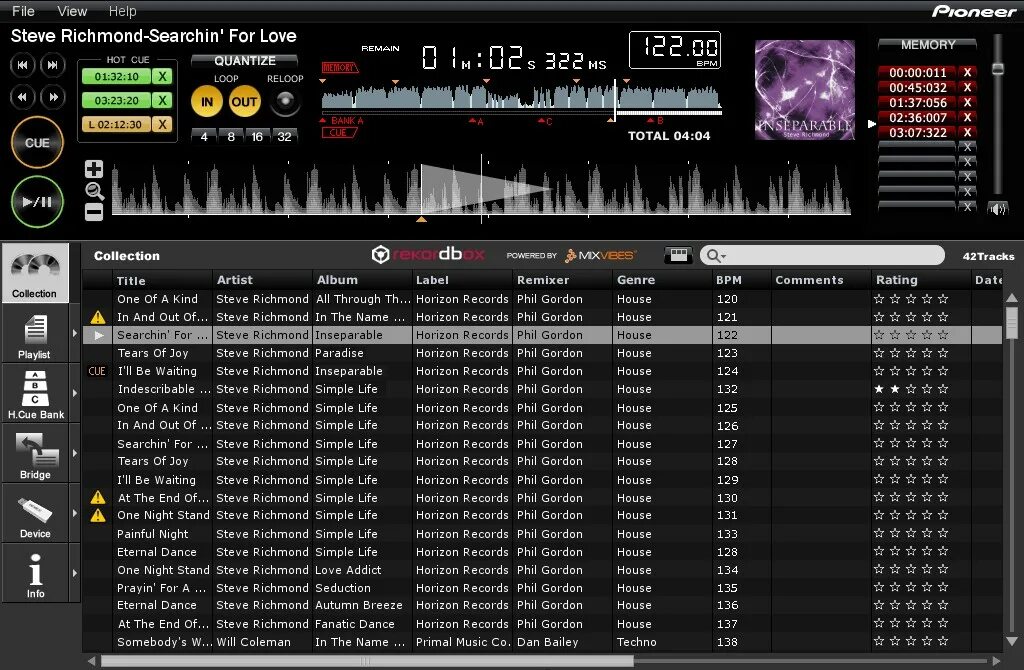1024x670 pixels.
Task: Set loop OUT point
Action: point(244,102)
